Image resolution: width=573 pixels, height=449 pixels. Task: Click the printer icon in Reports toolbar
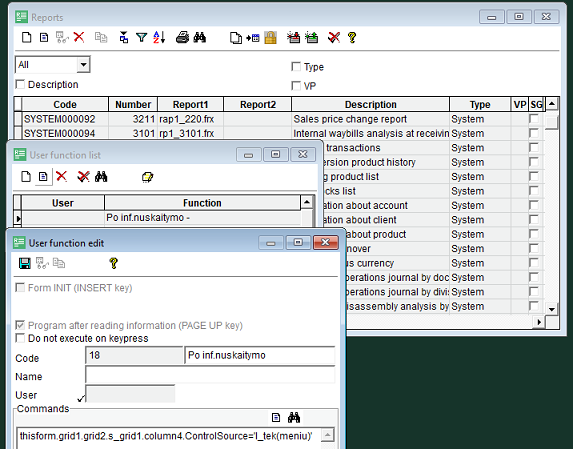click(x=182, y=37)
